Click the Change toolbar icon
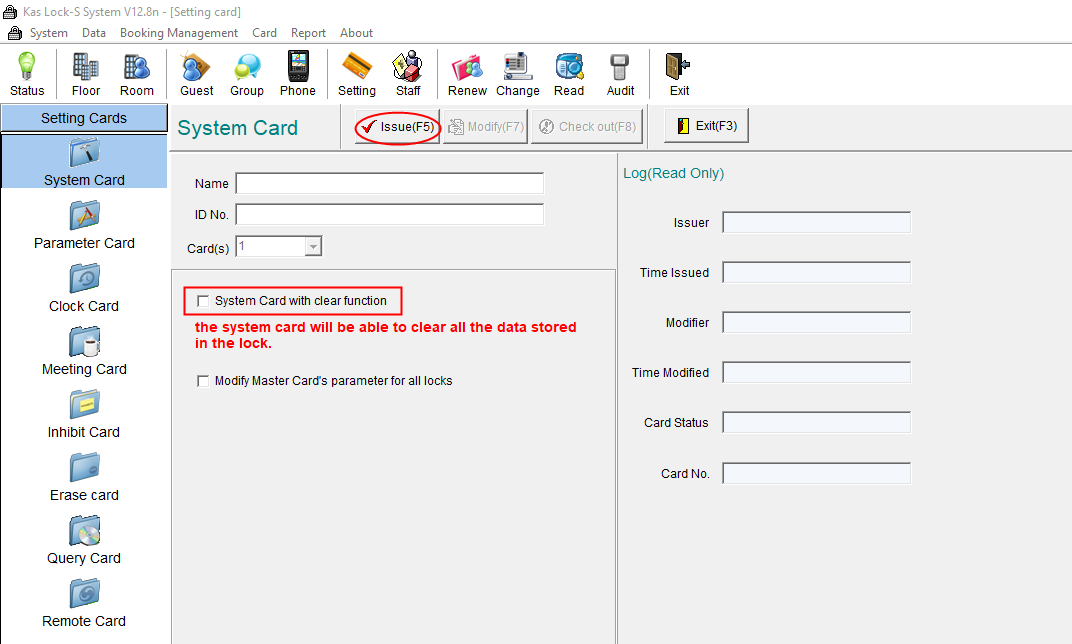The image size is (1072, 644). pos(518,74)
